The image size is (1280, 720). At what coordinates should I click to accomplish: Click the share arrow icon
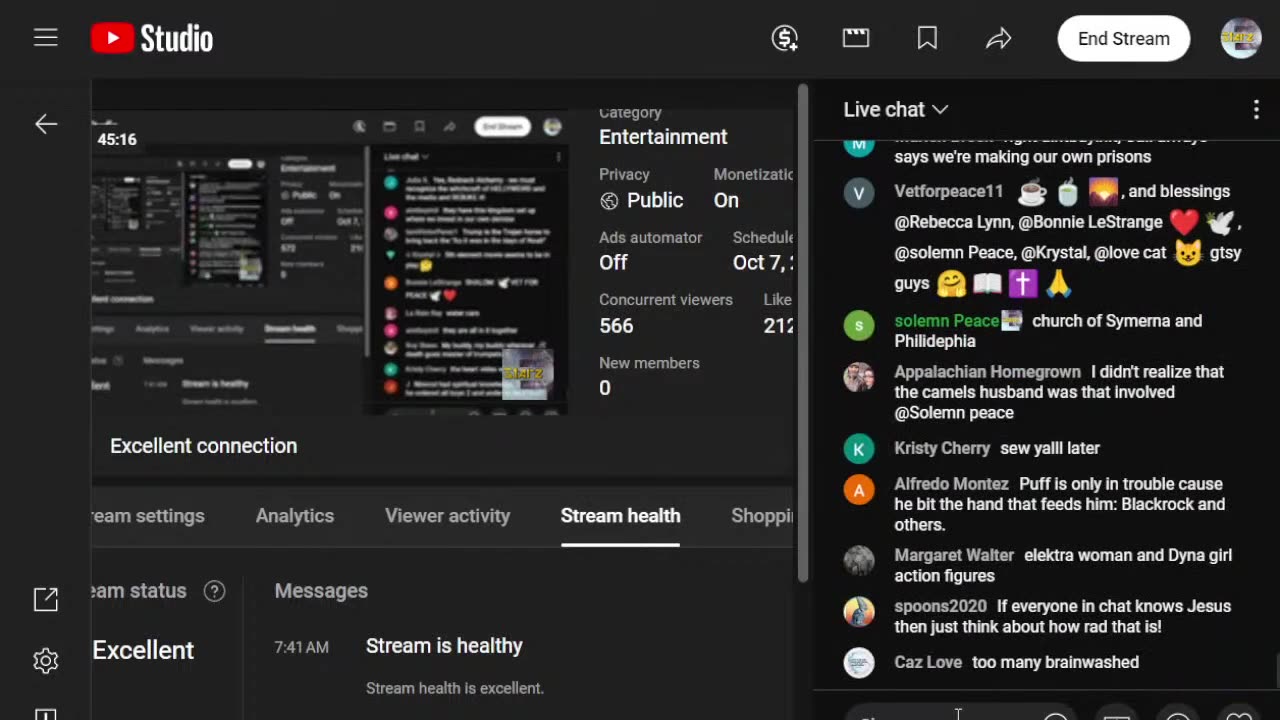point(999,38)
